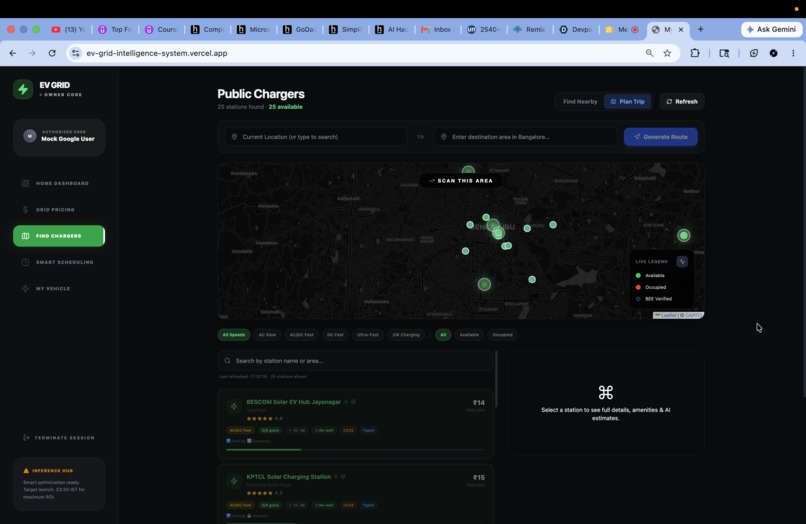Image resolution: width=806 pixels, height=524 pixels.
Task: Click the browser address bar URL
Action: coord(157,53)
